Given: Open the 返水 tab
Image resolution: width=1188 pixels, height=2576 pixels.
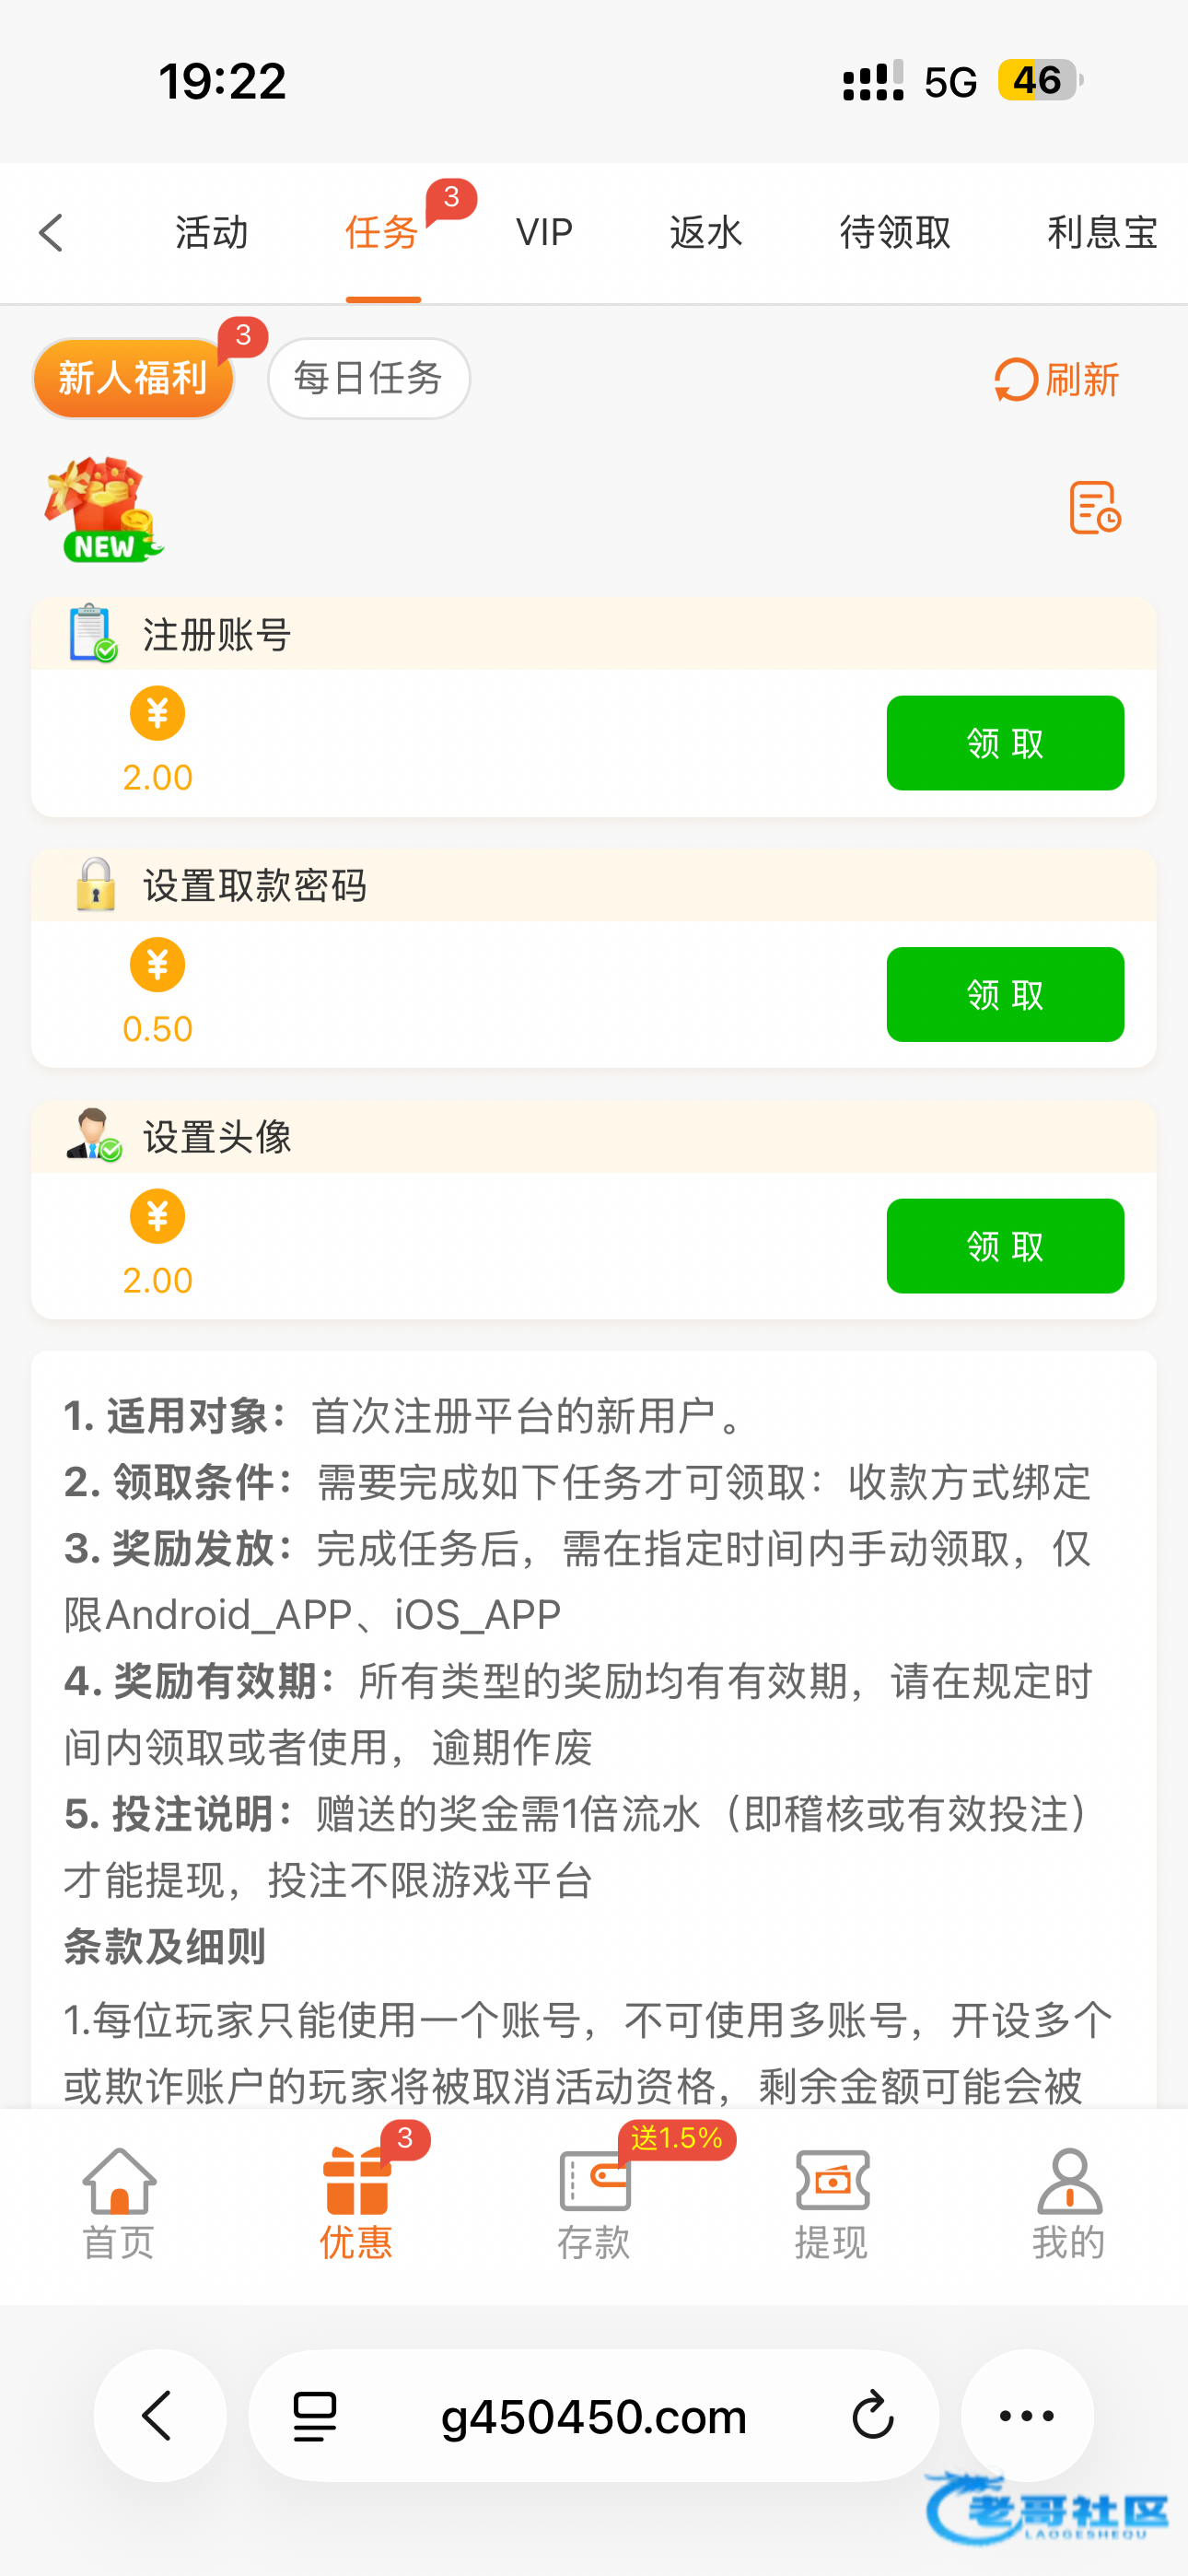Looking at the screenshot, I should coord(706,233).
